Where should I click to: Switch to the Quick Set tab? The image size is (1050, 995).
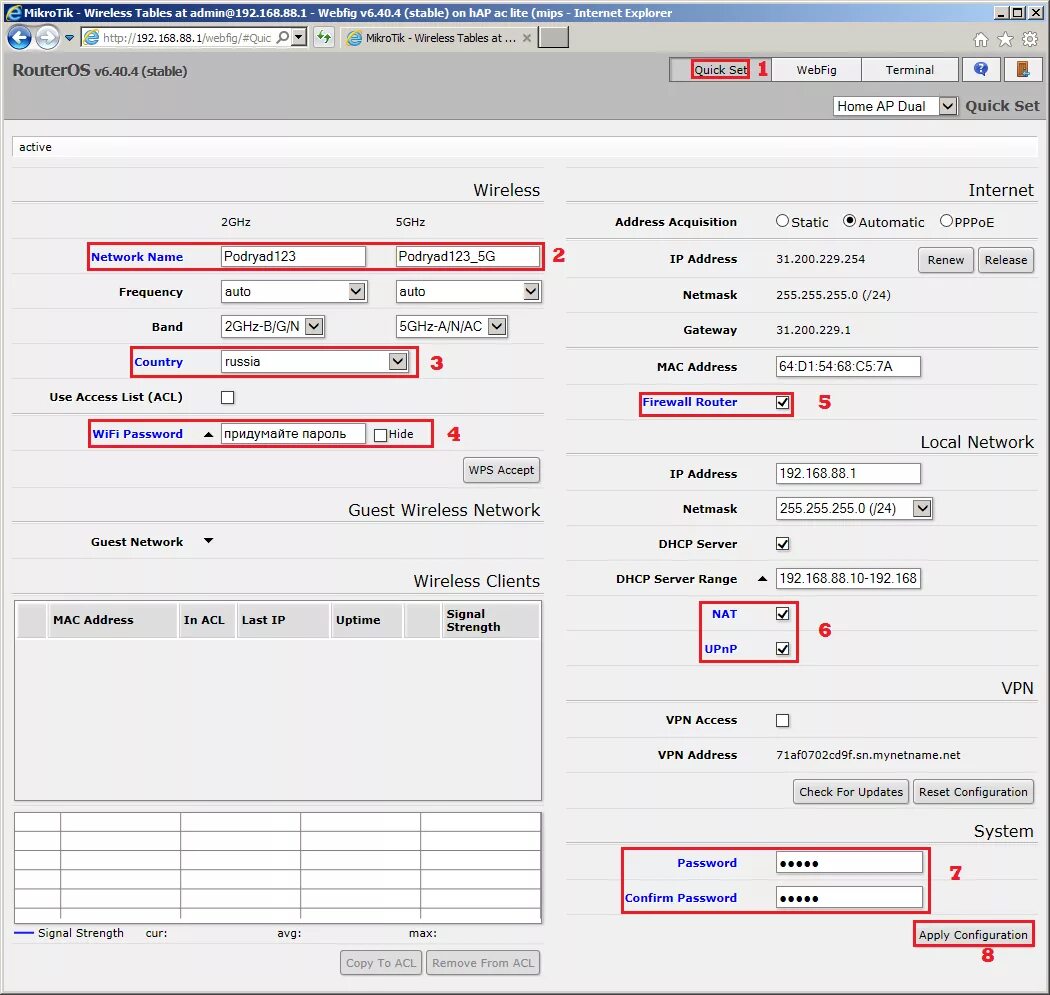[721, 70]
